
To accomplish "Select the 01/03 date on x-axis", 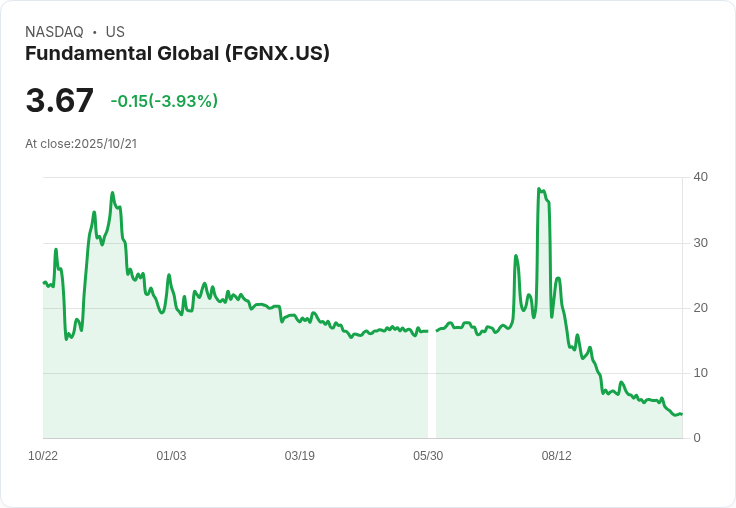I will 171,456.
